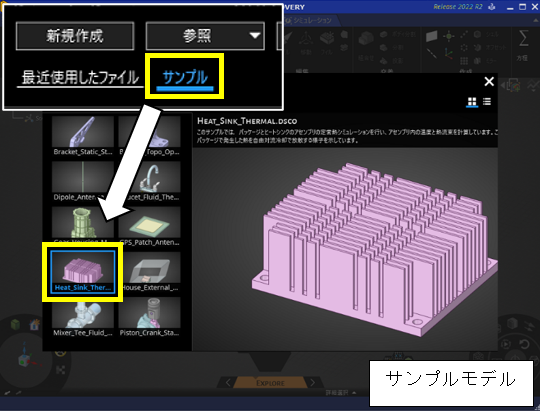
Task: Click the rotate/reset arrow in right HUD
Action: (x=525, y=344)
